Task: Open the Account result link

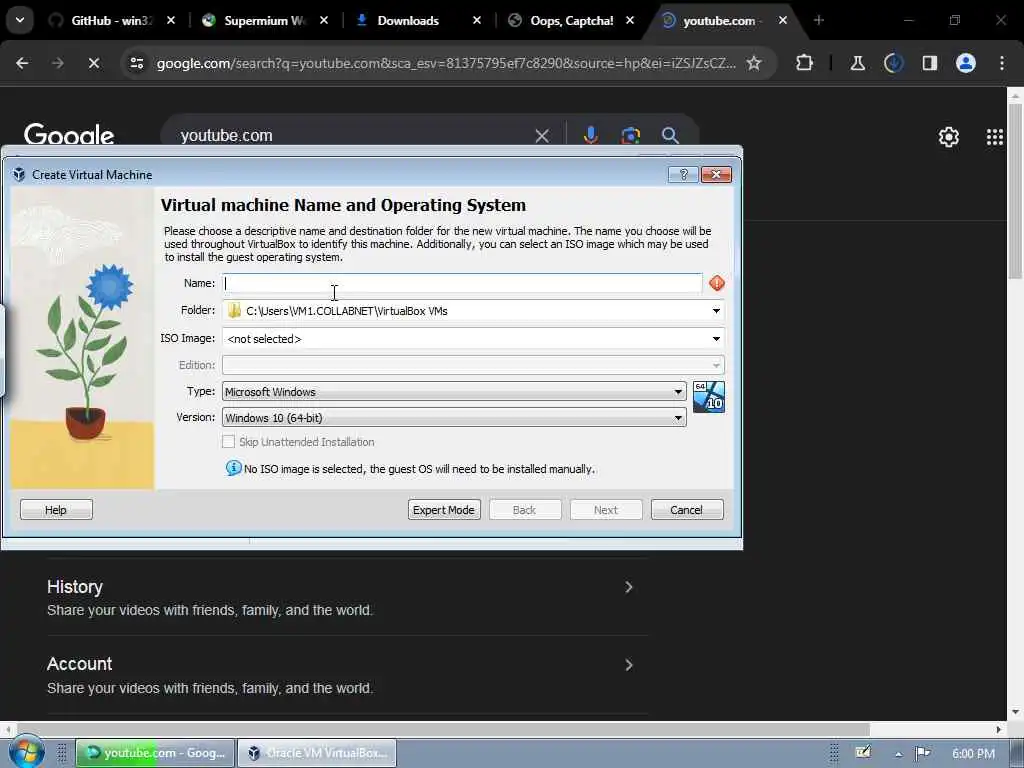Action: [x=80, y=664]
